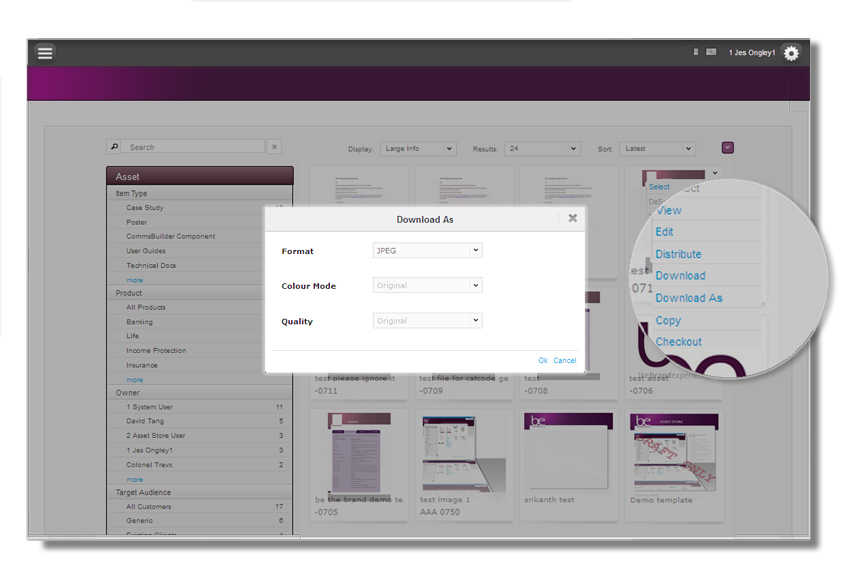
Task: Choose View from the context menu
Action: pos(669,210)
